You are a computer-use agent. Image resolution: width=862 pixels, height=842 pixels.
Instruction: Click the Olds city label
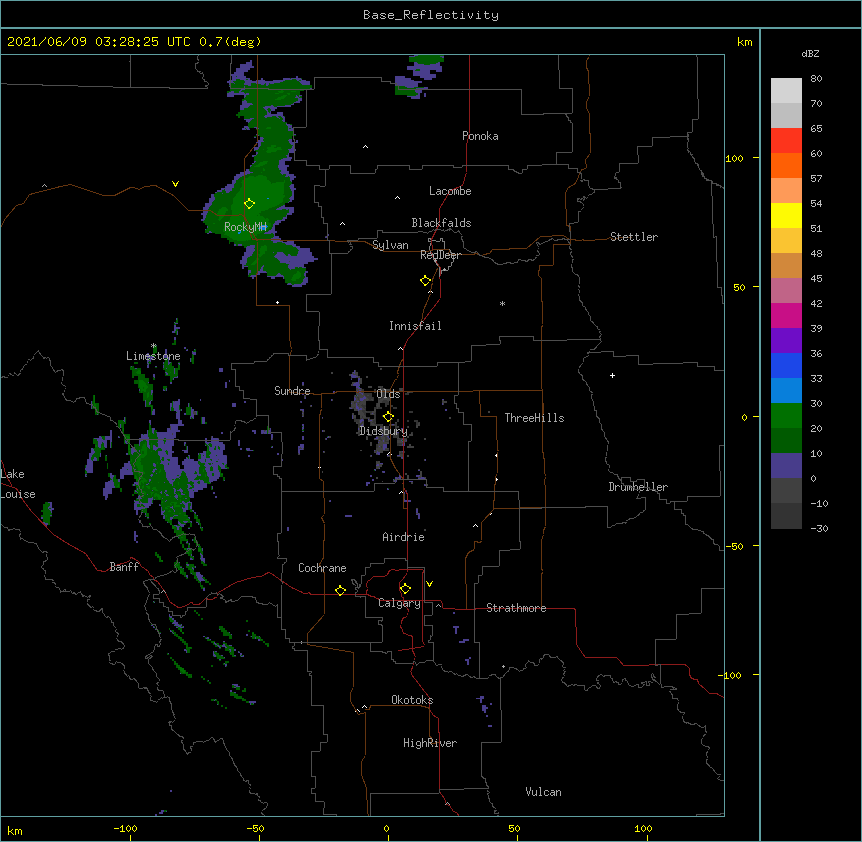(x=388, y=394)
